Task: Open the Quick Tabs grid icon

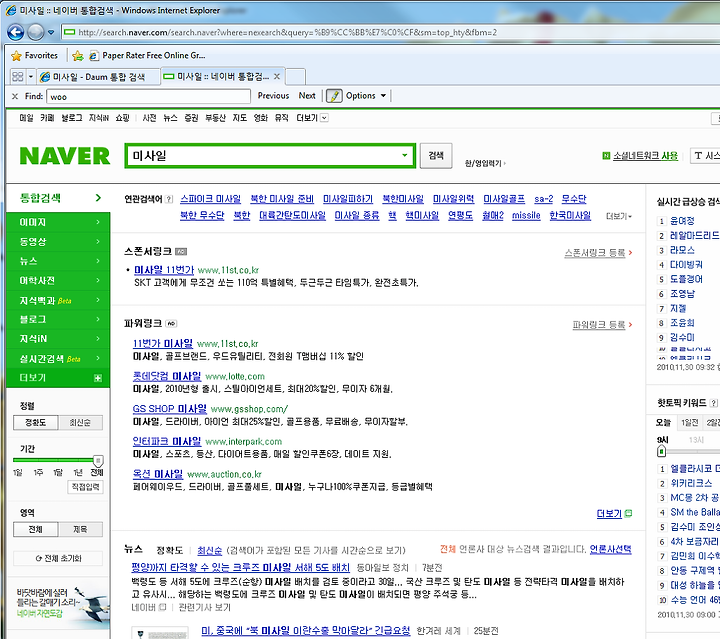Action: pyautogui.click(x=17, y=77)
